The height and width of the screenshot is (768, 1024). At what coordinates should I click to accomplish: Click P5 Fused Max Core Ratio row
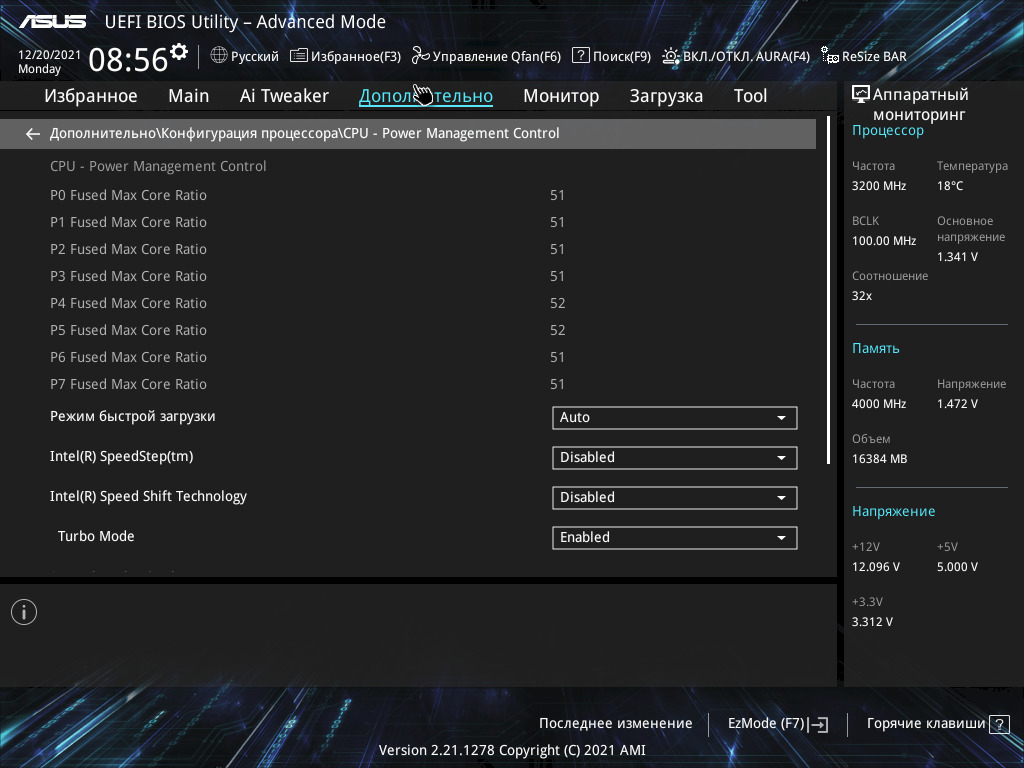(408, 330)
